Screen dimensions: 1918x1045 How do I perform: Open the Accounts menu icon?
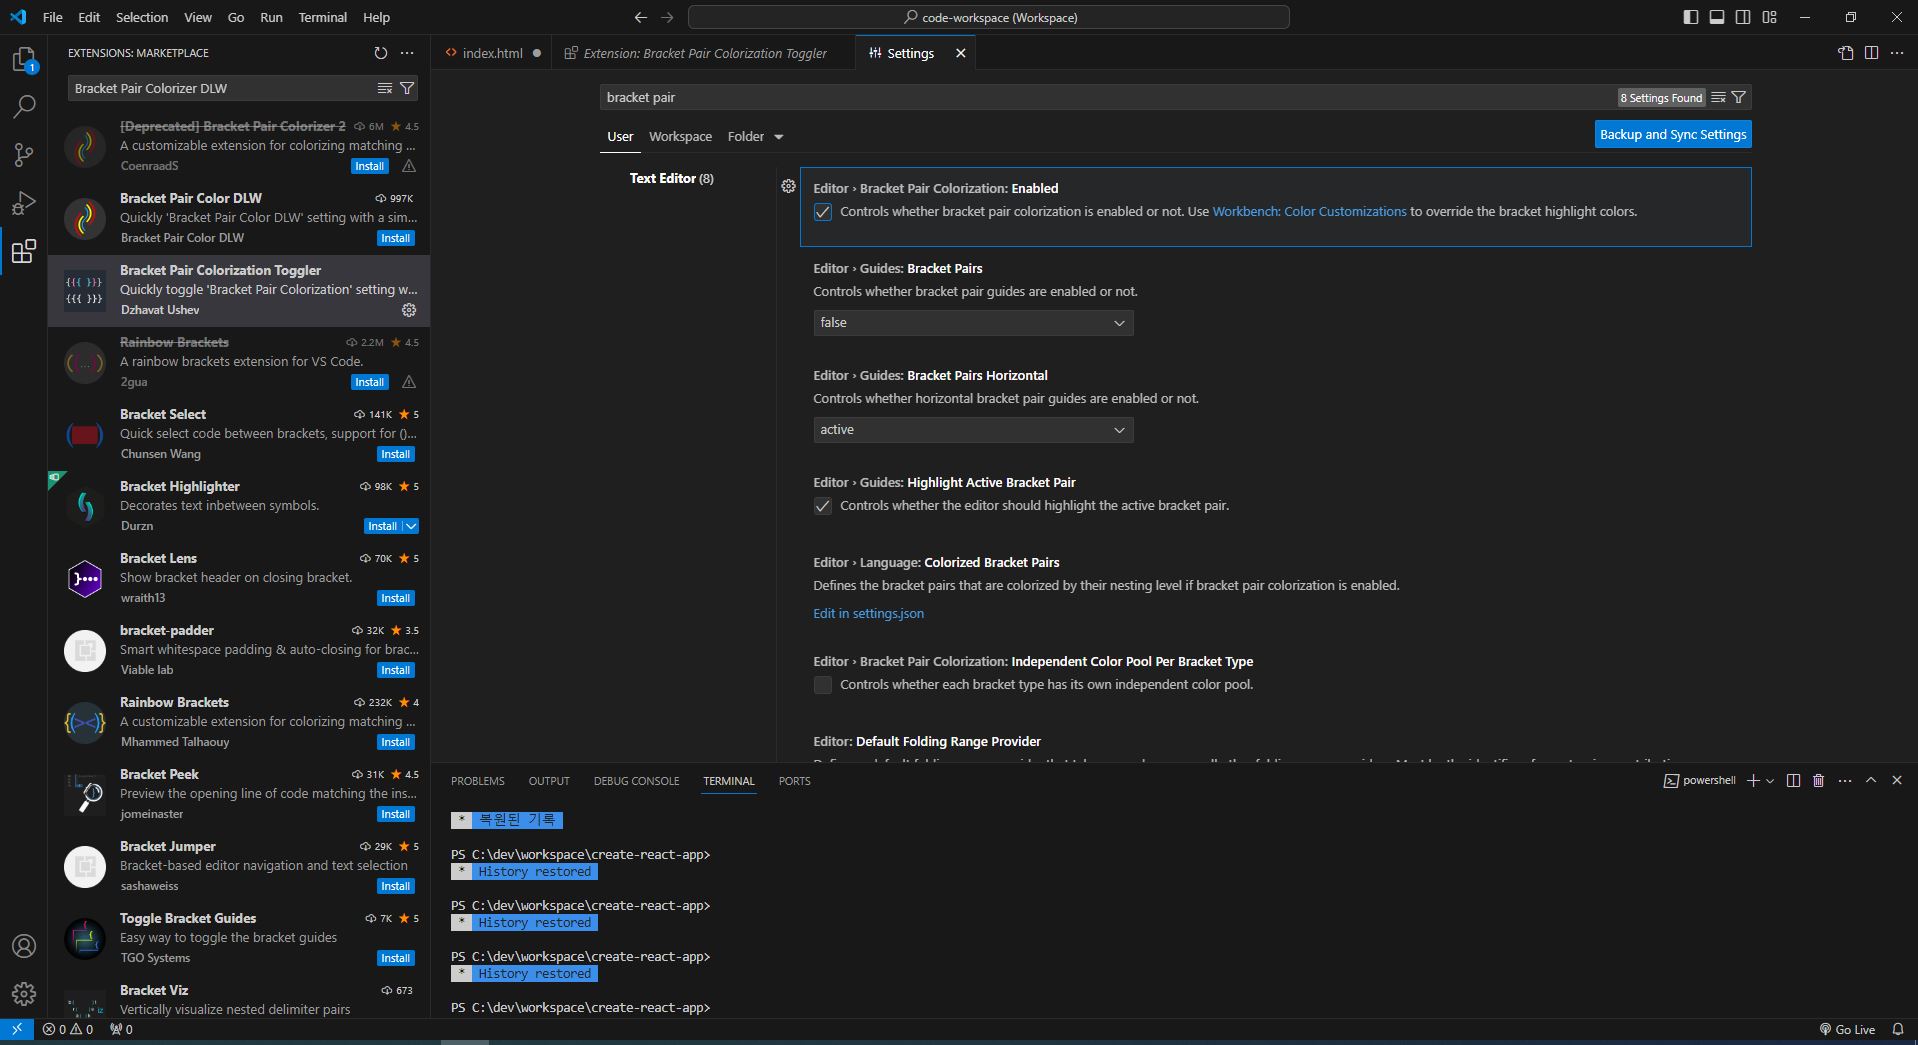(24, 946)
